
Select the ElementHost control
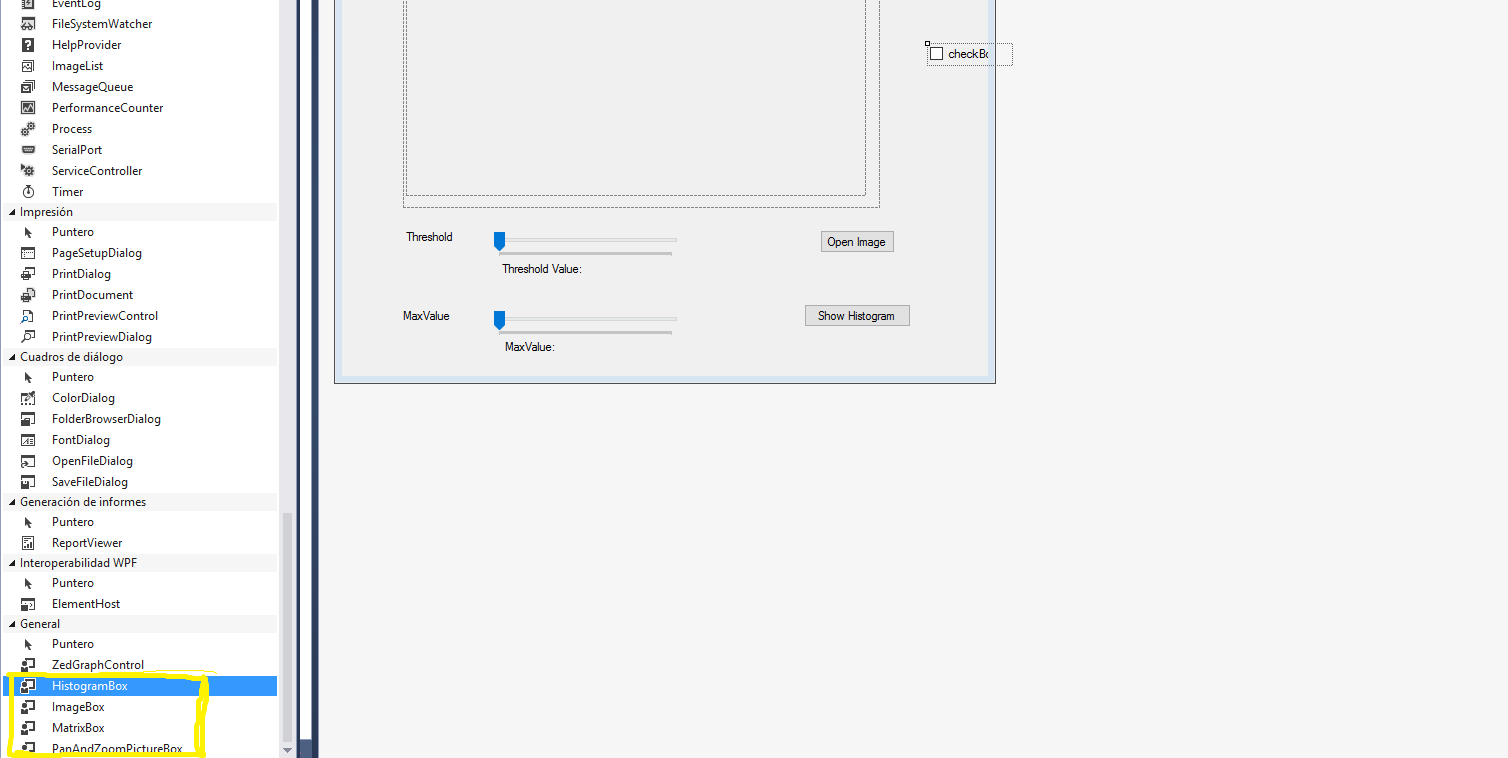pos(85,603)
